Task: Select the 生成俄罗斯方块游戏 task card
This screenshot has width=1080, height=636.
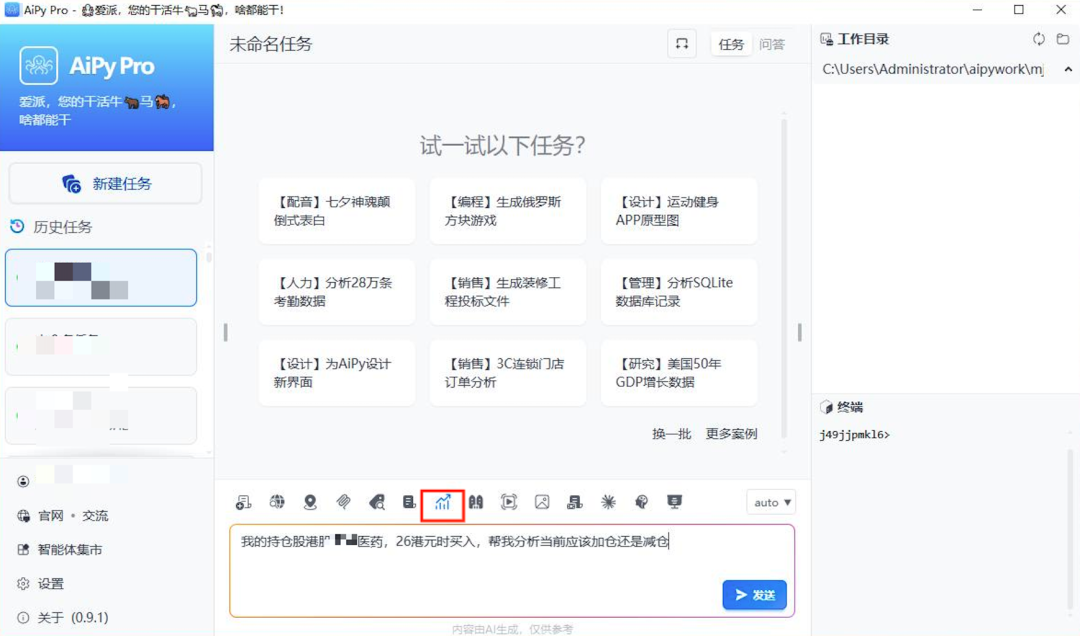Action: [x=508, y=211]
